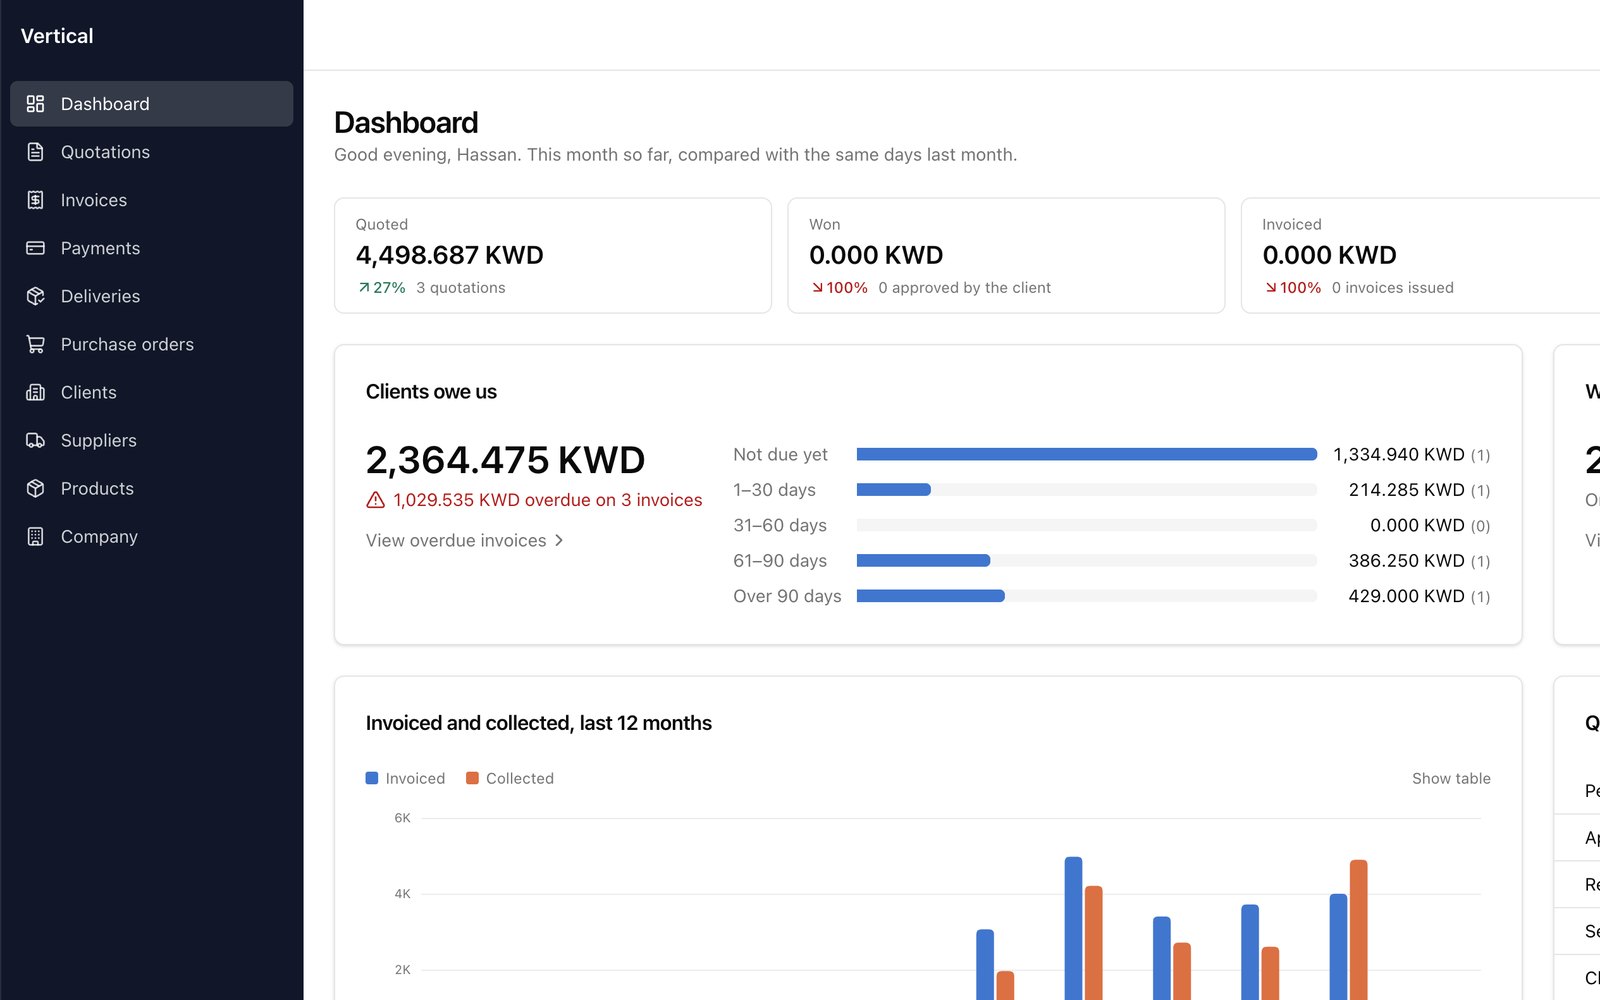Click the Dashboard grid icon in sidebar
Image resolution: width=1600 pixels, height=1000 pixels.
click(x=35, y=104)
